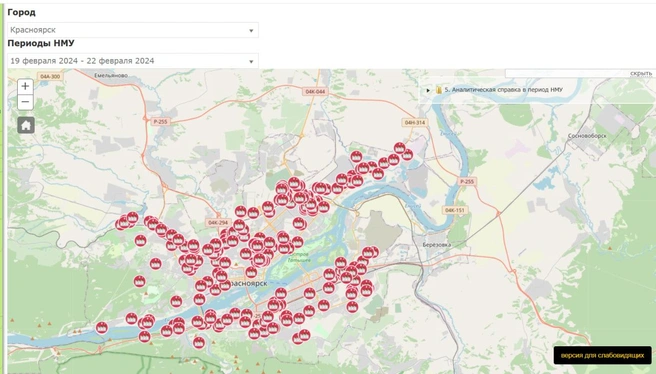The width and height of the screenshot is (656, 374).
Task: Click the Емельяново town label on map
Action: pos(111,75)
